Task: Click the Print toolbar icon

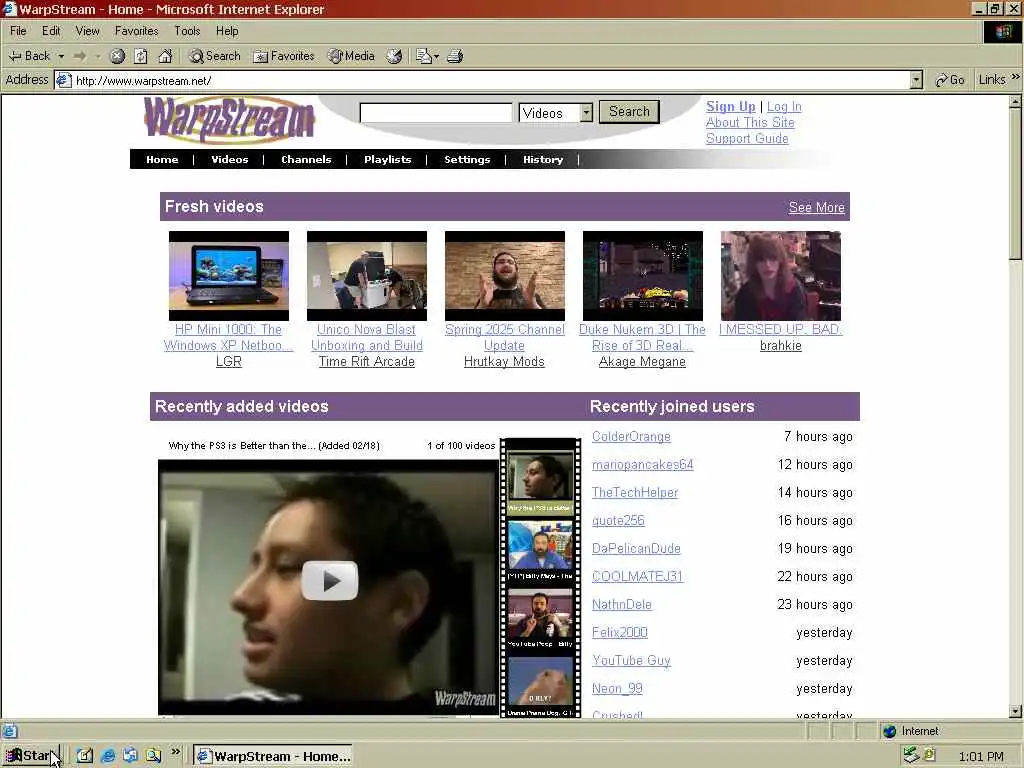Action: click(455, 56)
